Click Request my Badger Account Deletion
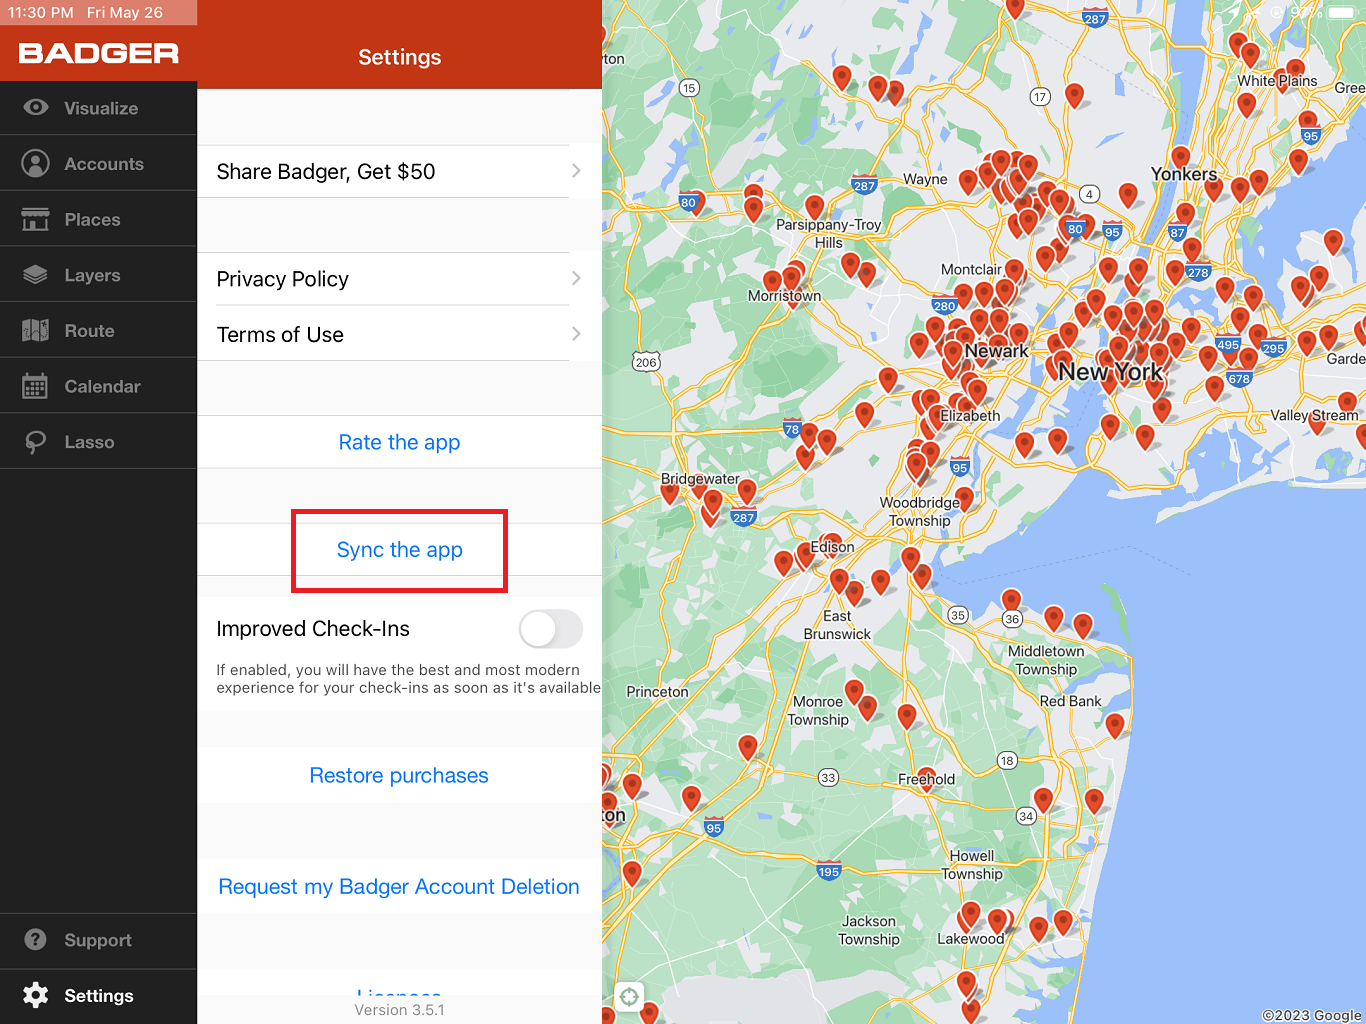The image size is (1366, 1024). point(399,887)
